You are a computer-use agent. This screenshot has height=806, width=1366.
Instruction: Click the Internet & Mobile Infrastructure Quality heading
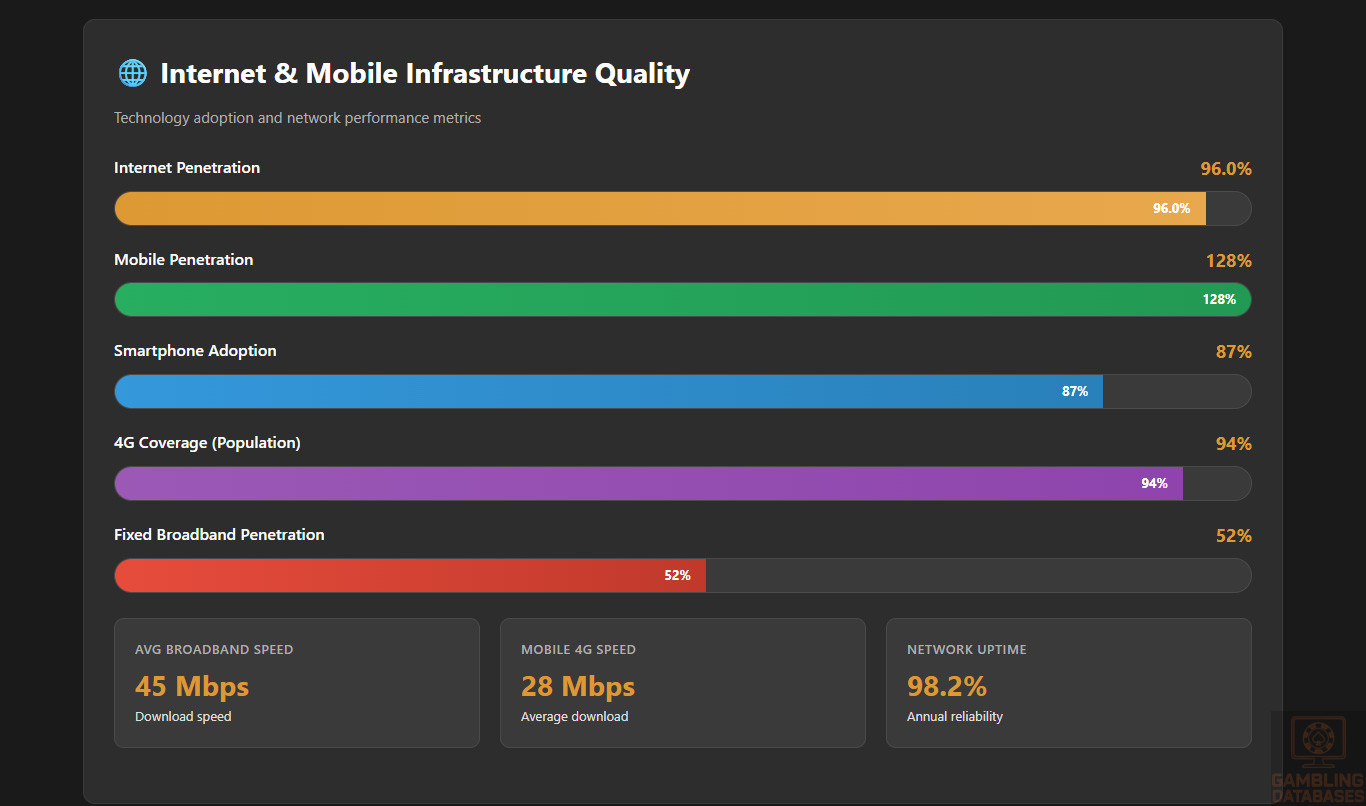point(425,74)
